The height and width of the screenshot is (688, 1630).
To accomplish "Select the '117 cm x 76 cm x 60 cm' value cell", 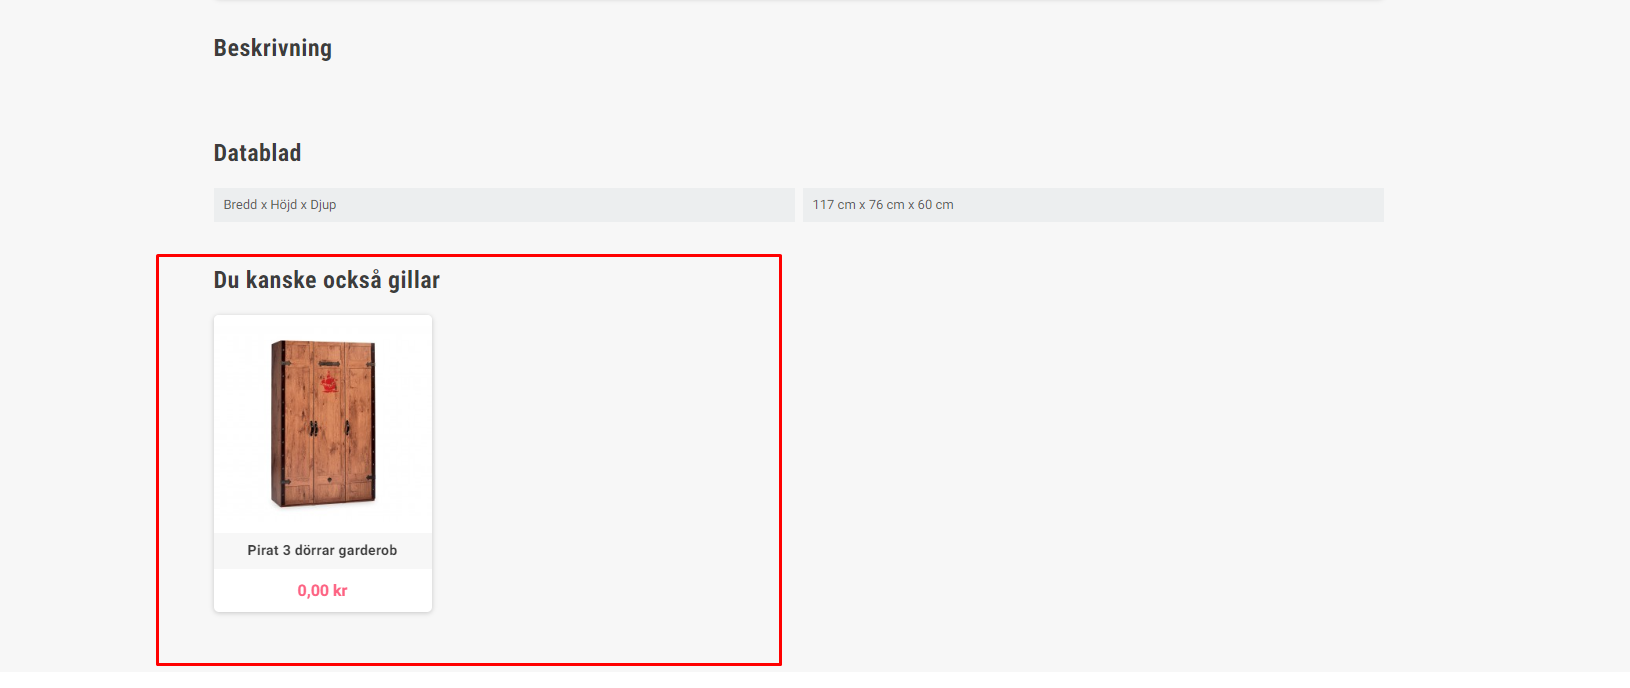I will click(1093, 205).
